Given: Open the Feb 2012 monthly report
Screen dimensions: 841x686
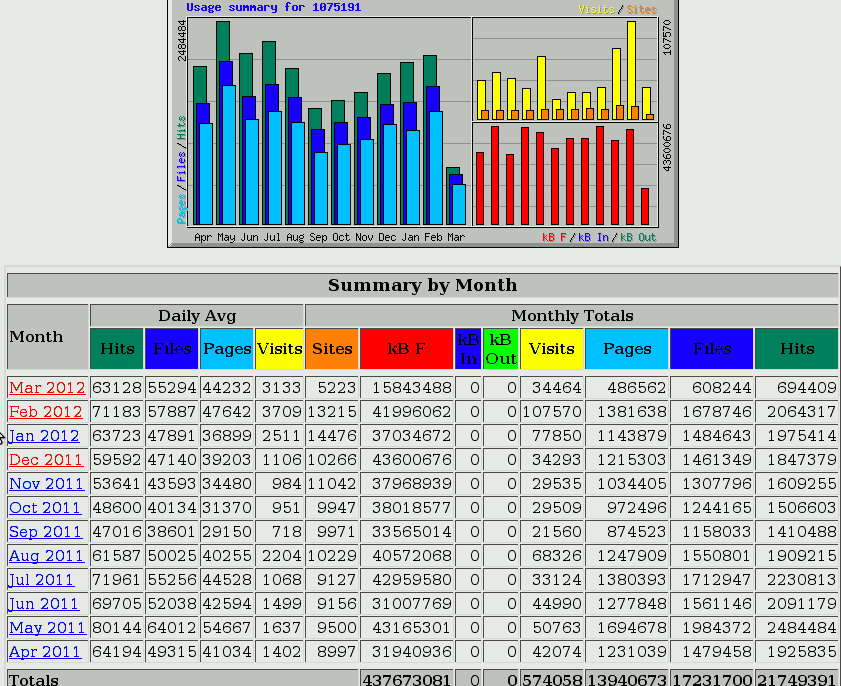Looking at the screenshot, I should 46,412.
